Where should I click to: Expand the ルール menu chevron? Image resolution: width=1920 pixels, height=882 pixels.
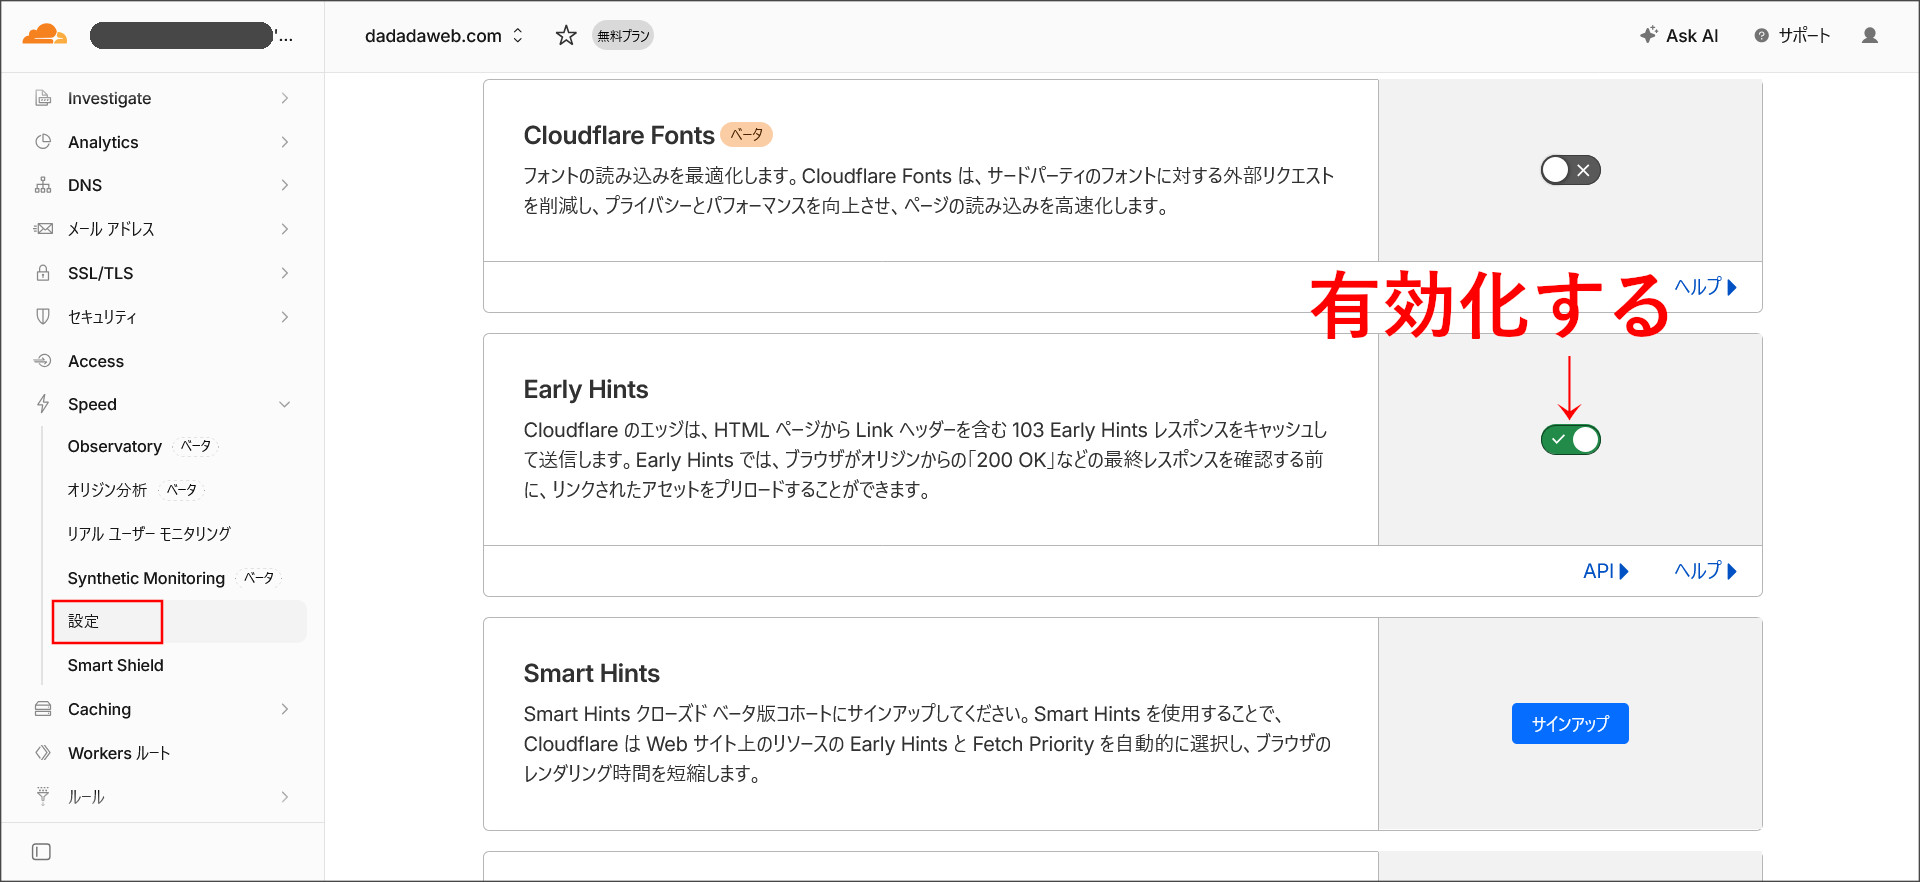click(285, 797)
